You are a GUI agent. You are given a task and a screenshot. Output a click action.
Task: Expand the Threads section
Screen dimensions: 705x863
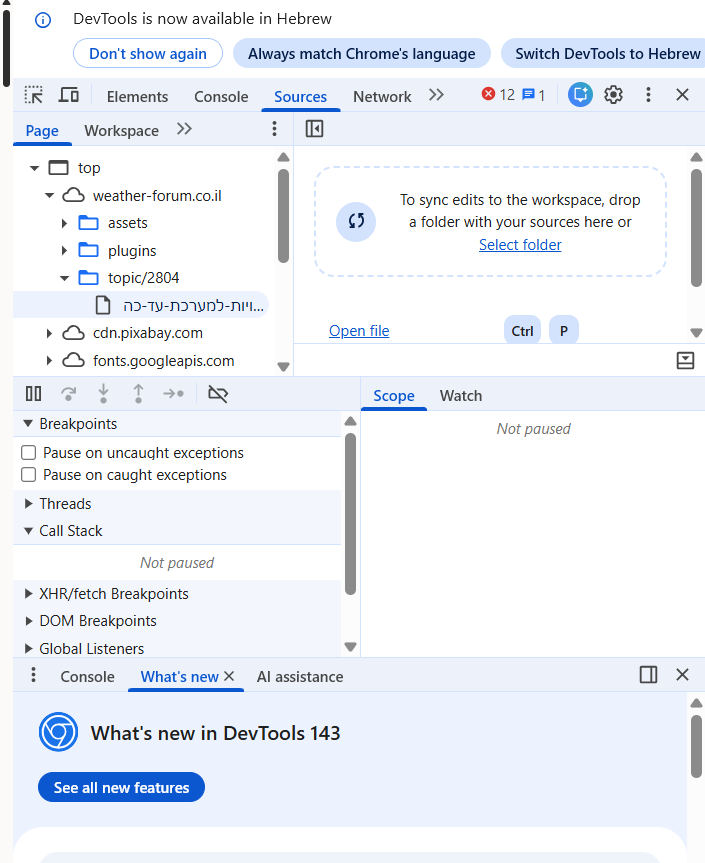point(29,504)
